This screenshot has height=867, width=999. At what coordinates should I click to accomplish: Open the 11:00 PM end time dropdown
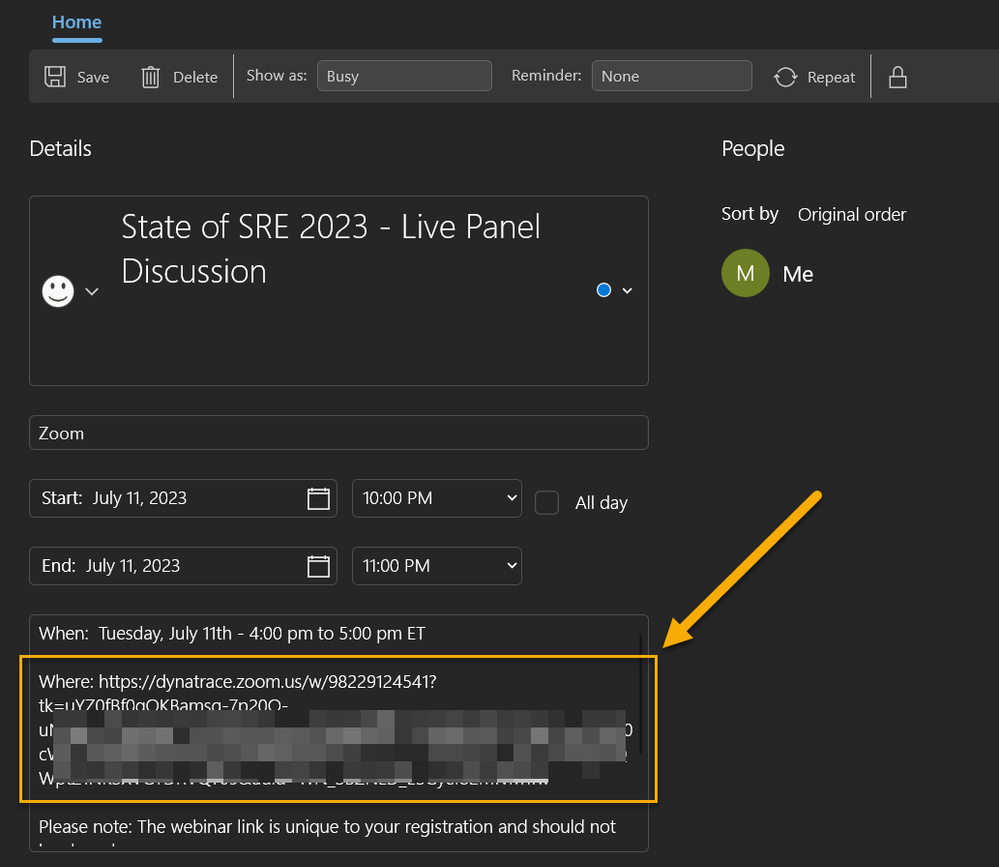coord(436,566)
